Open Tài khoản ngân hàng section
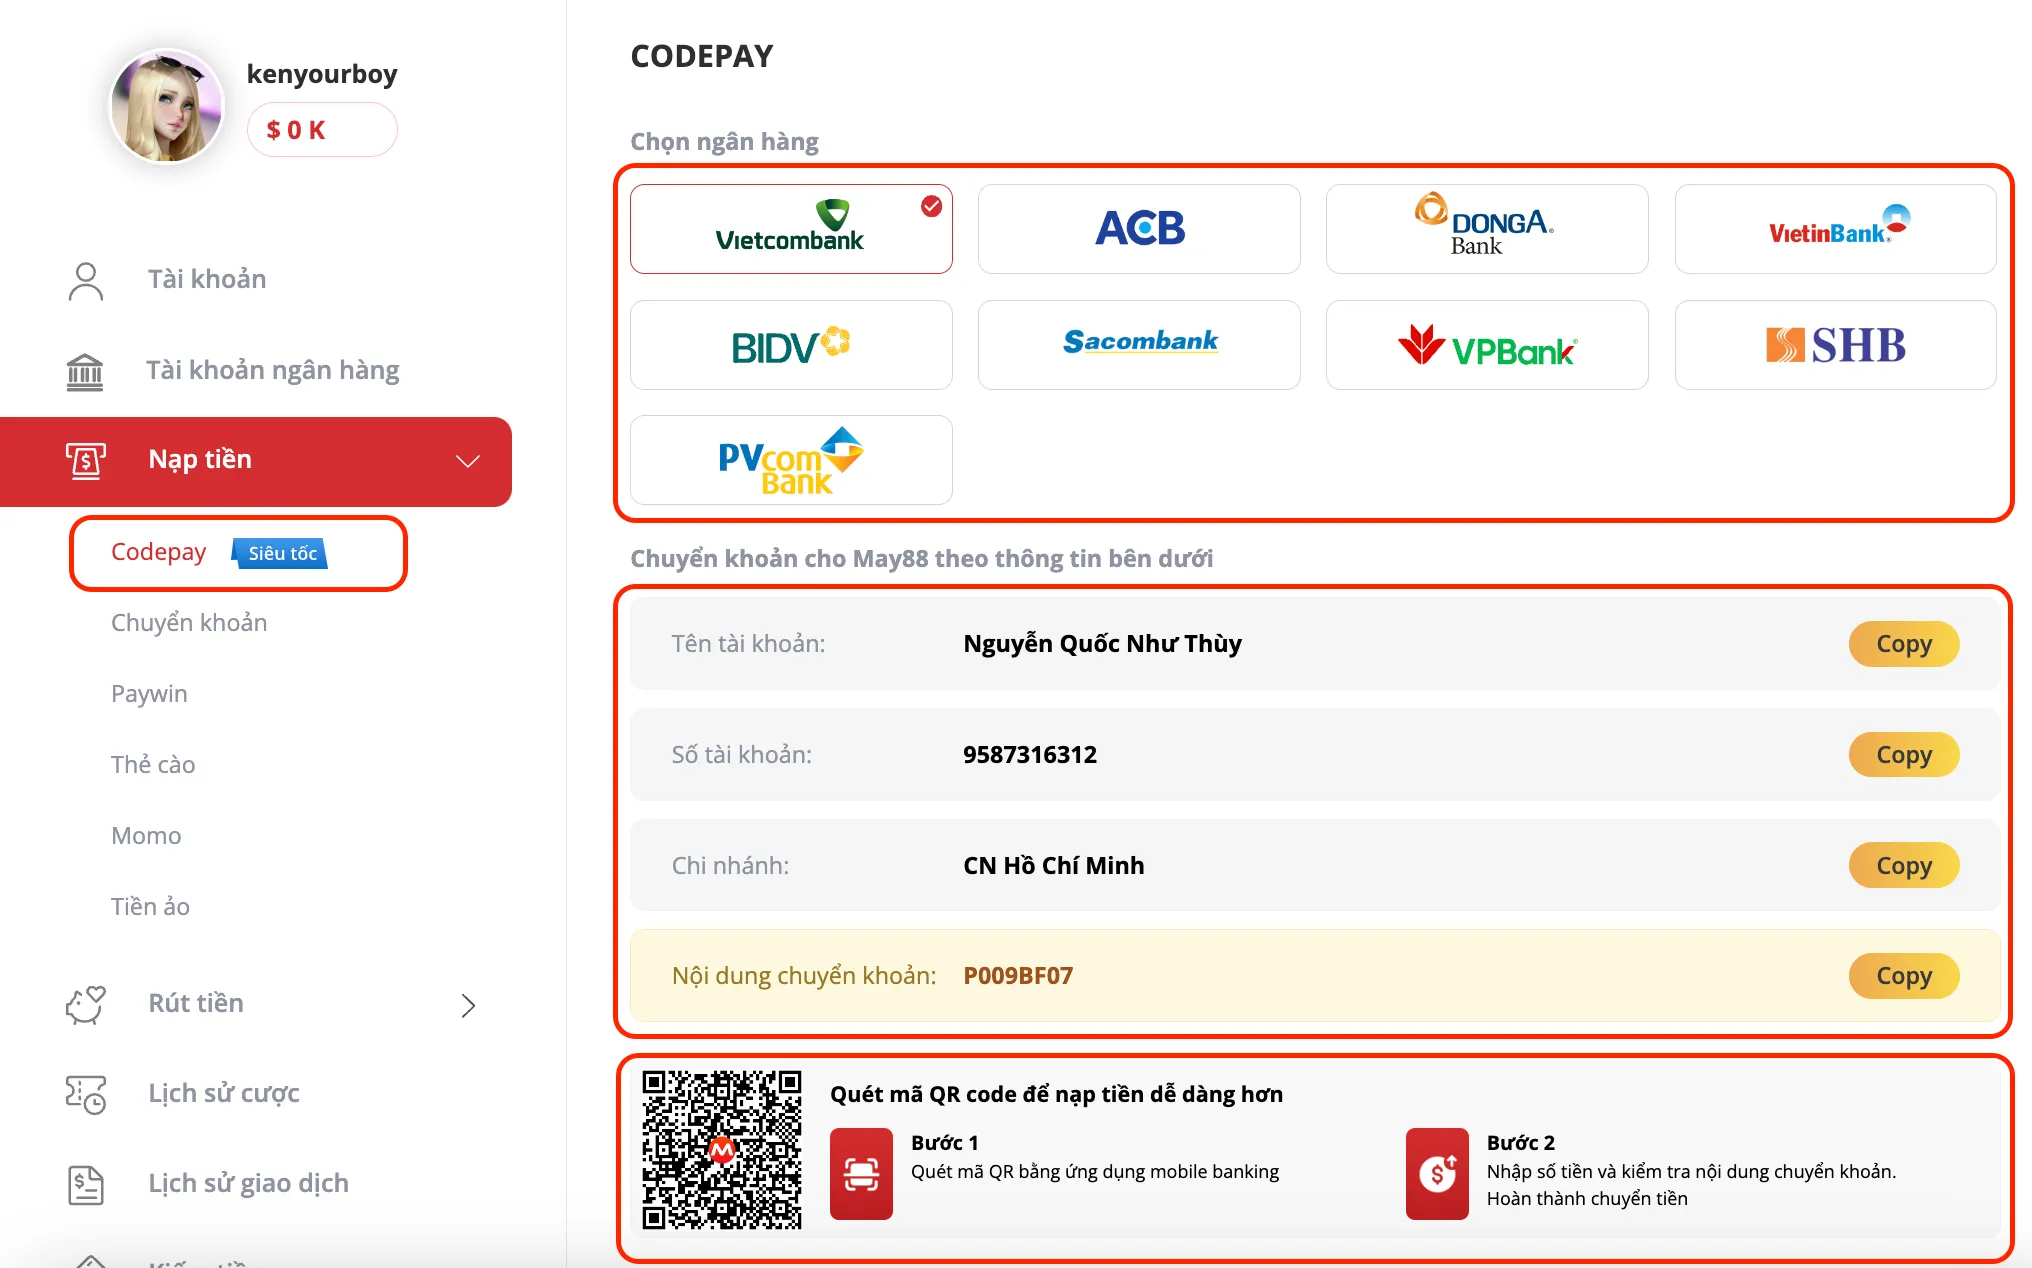The image size is (2032, 1268). [273, 370]
